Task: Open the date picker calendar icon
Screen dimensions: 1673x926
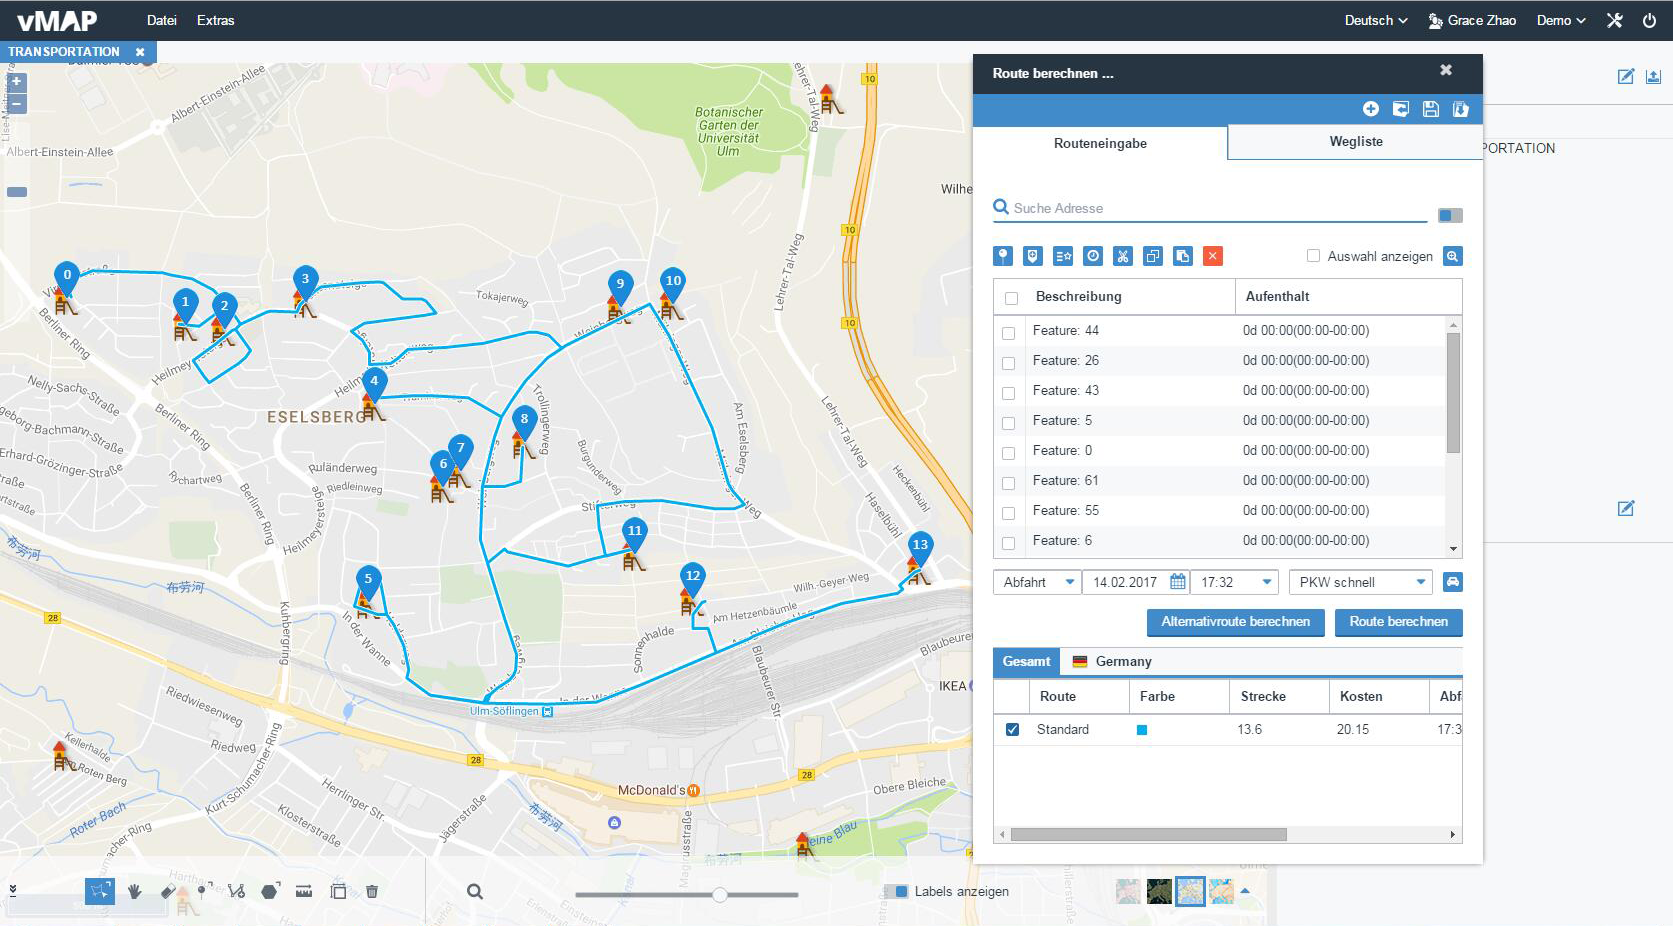Action: [x=1178, y=581]
